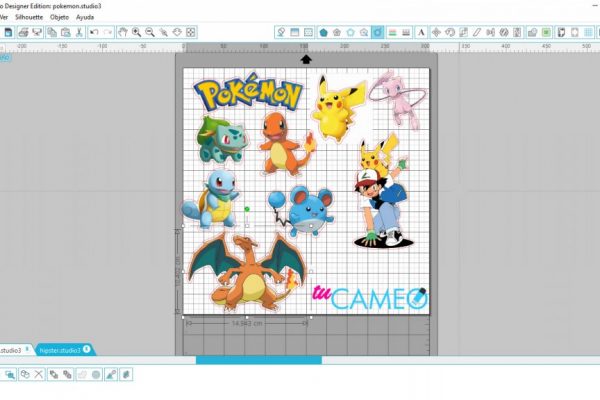Click the Print icon in toolbar
The height and width of the screenshot is (400, 600).
(x=23, y=32)
